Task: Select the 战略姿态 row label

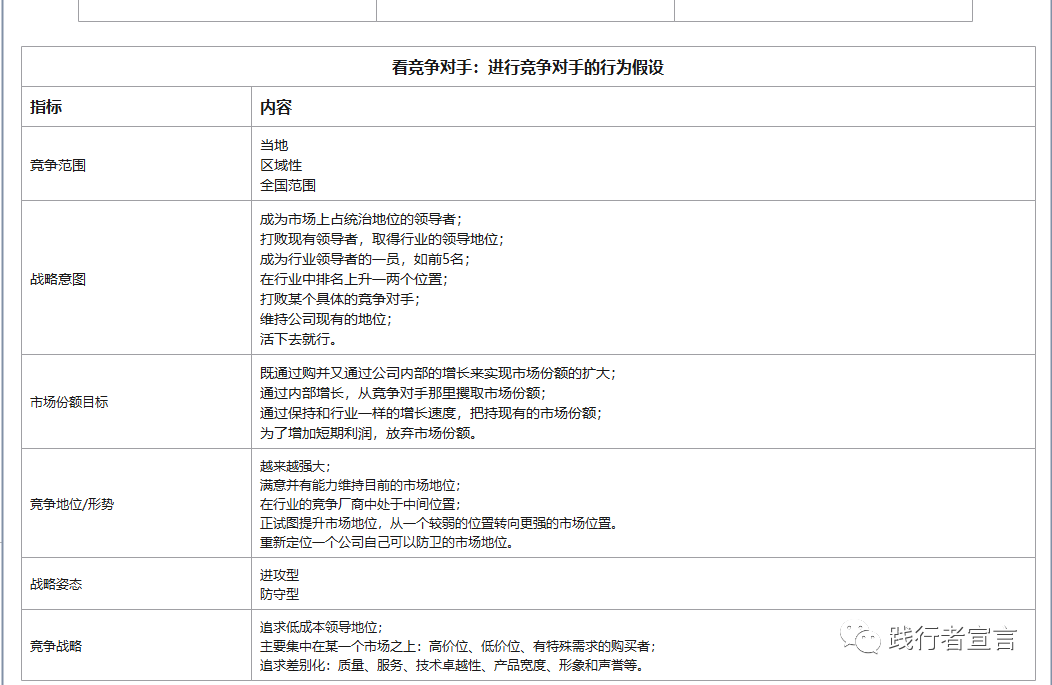Action: (56, 584)
